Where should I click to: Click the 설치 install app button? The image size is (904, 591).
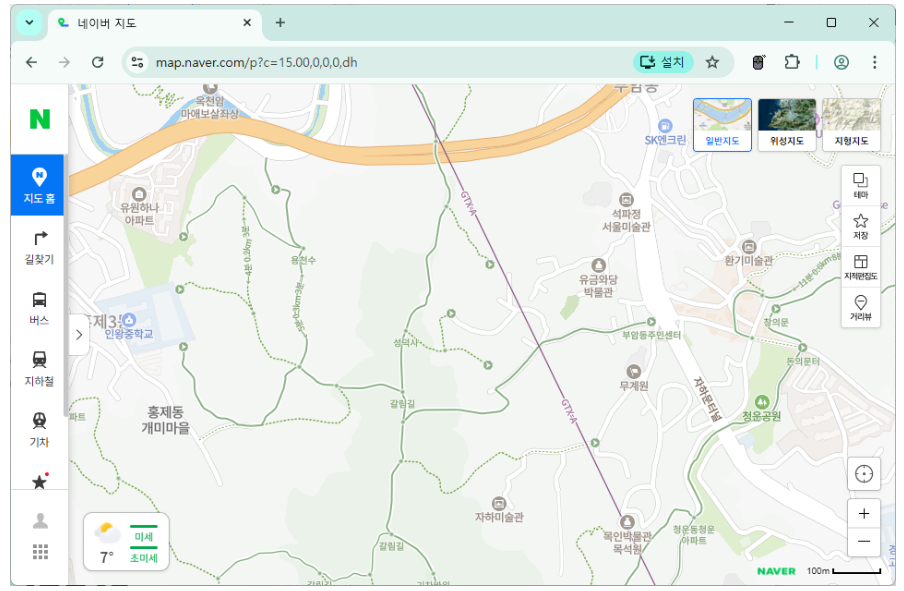point(663,62)
